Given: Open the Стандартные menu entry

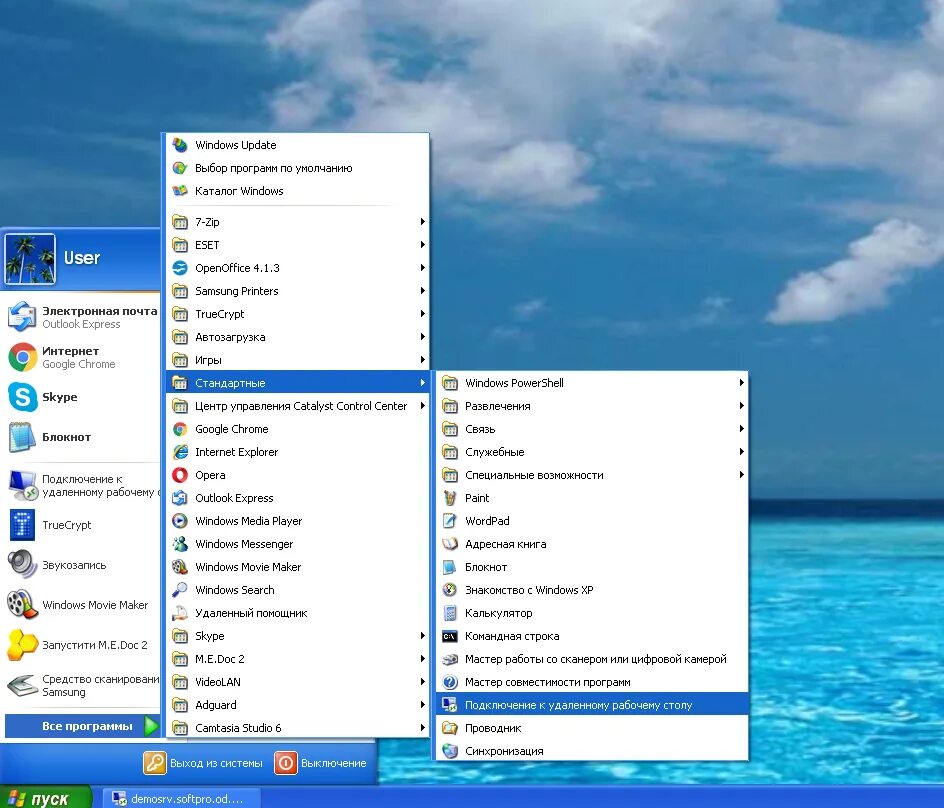Looking at the screenshot, I should [297, 382].
